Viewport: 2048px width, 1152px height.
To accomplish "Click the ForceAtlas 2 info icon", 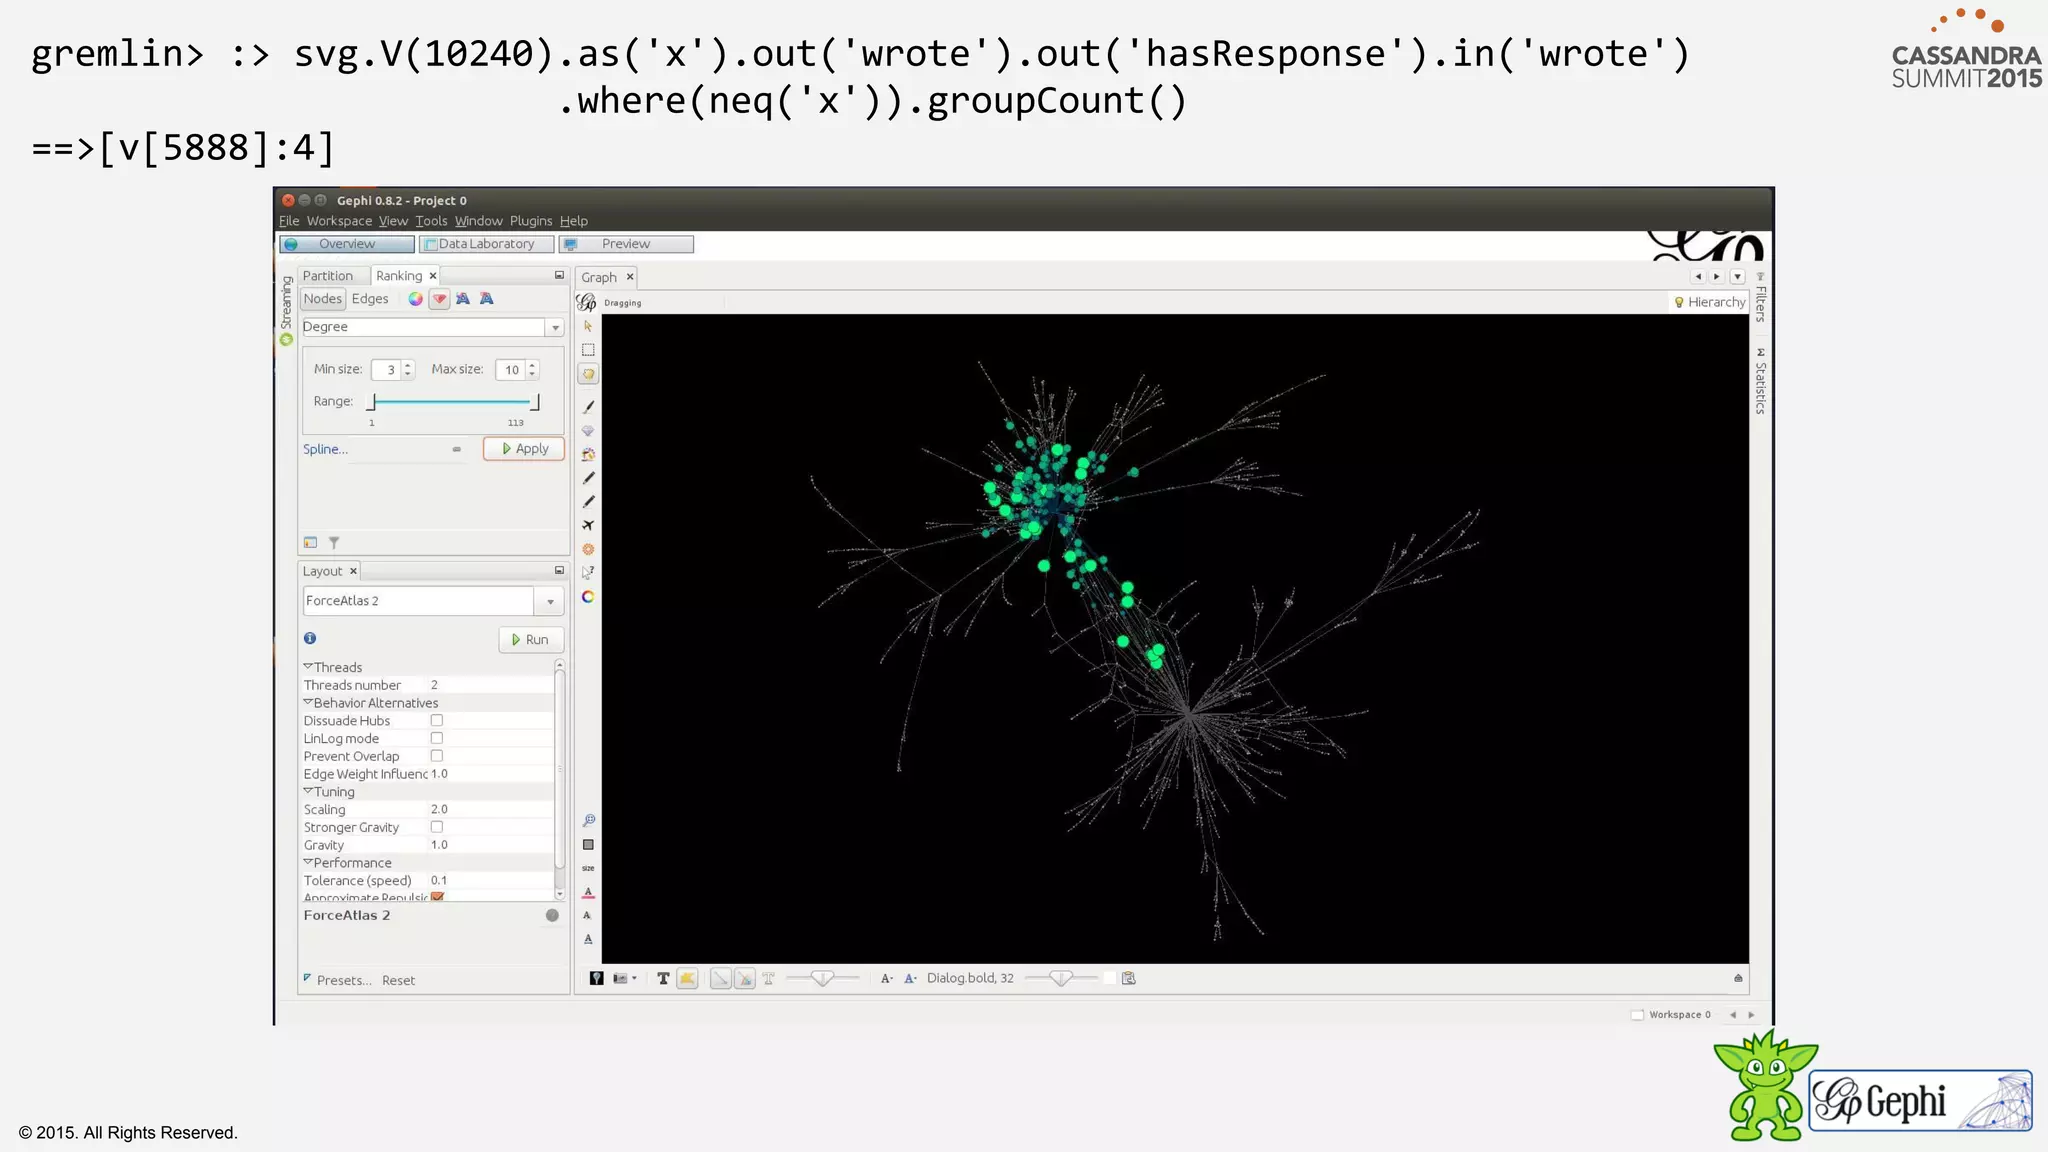I will click(x=310, y=638).
